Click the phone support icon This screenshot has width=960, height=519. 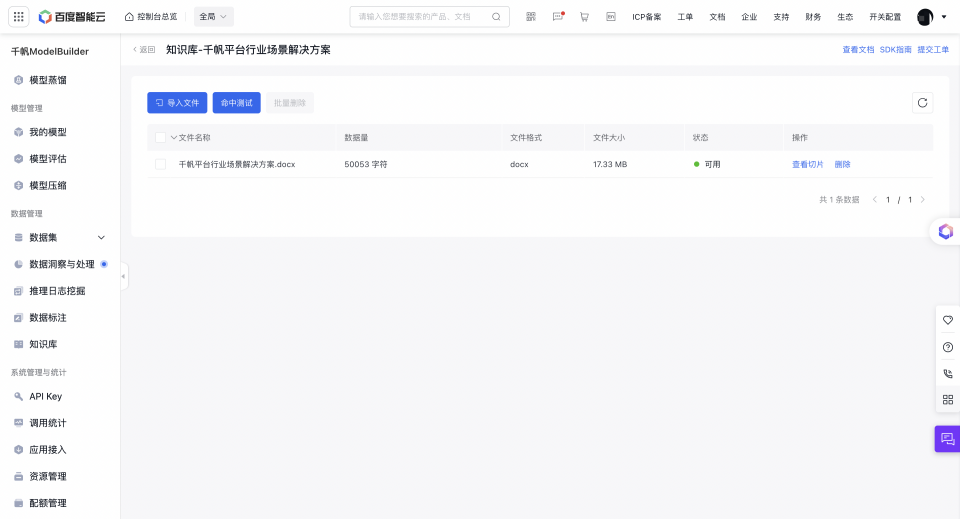947,373
